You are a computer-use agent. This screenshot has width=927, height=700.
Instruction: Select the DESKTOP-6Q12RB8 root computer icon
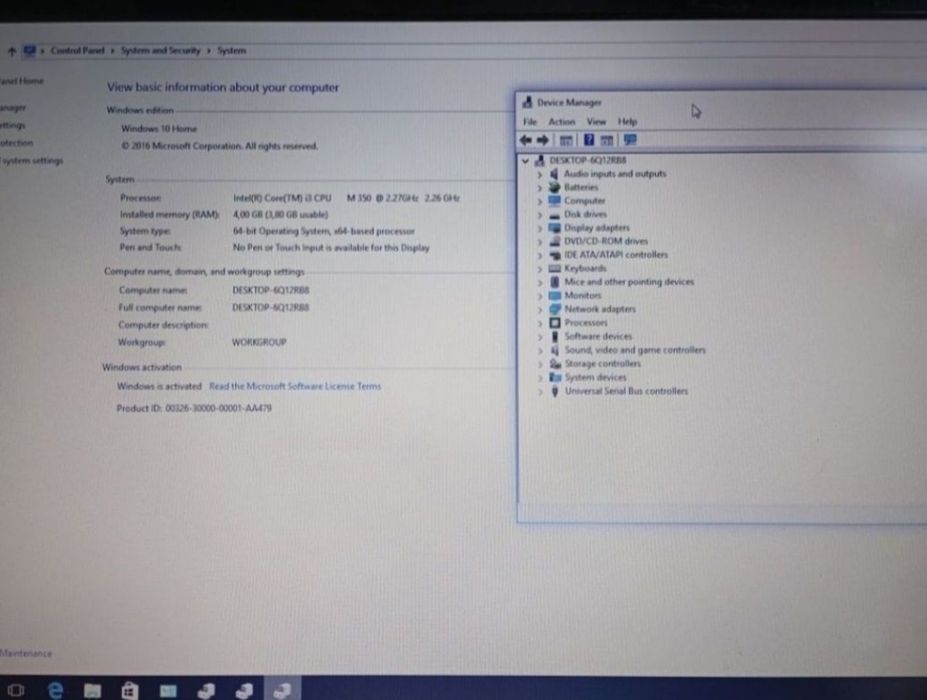point(539,160)
